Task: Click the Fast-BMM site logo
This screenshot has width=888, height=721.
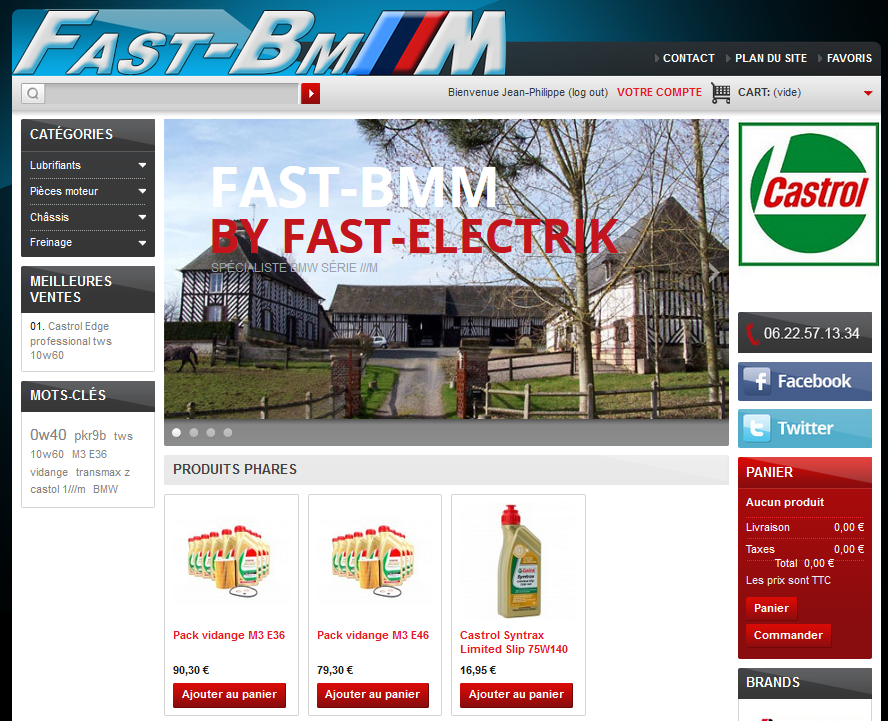Action: coord(259,42)
